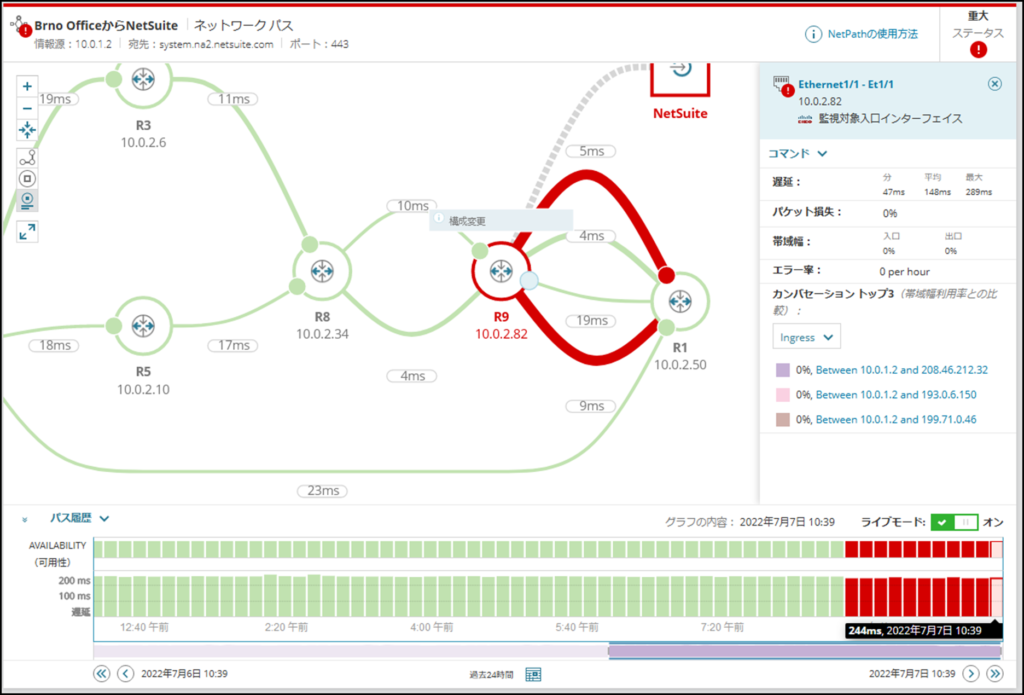Click the 10ms latency label

point(413,206)
